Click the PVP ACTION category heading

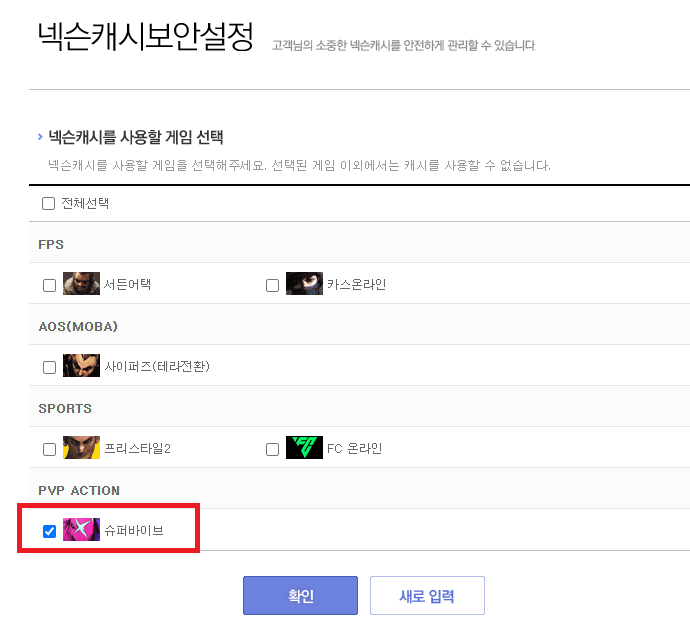[79, 491]
